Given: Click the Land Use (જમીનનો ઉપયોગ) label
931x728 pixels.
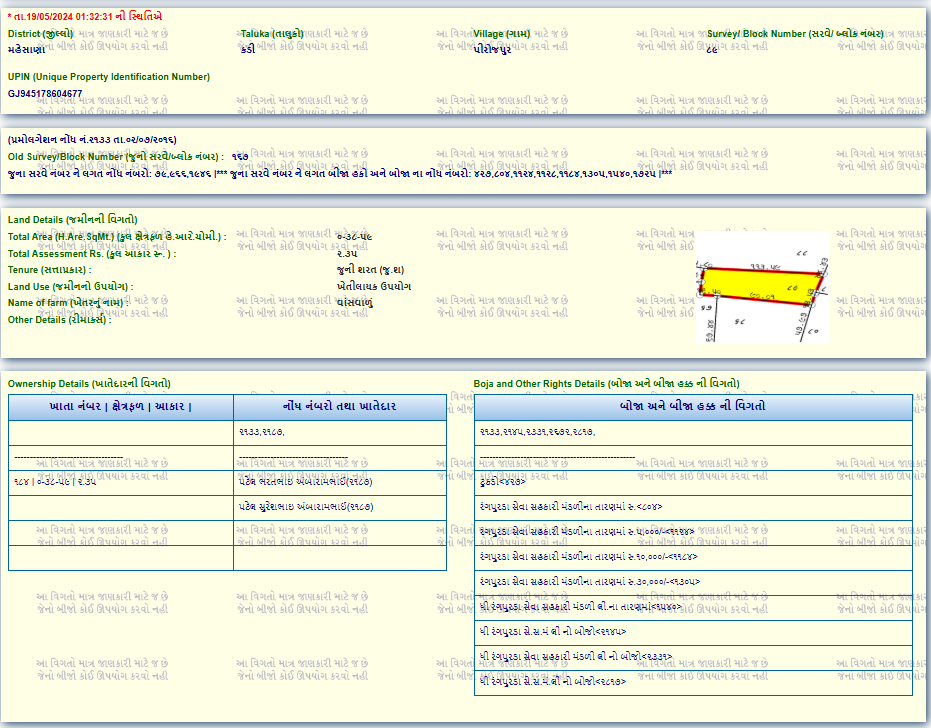Looking at the screenshot, I should pyautogui.click(x=71, y=287).
